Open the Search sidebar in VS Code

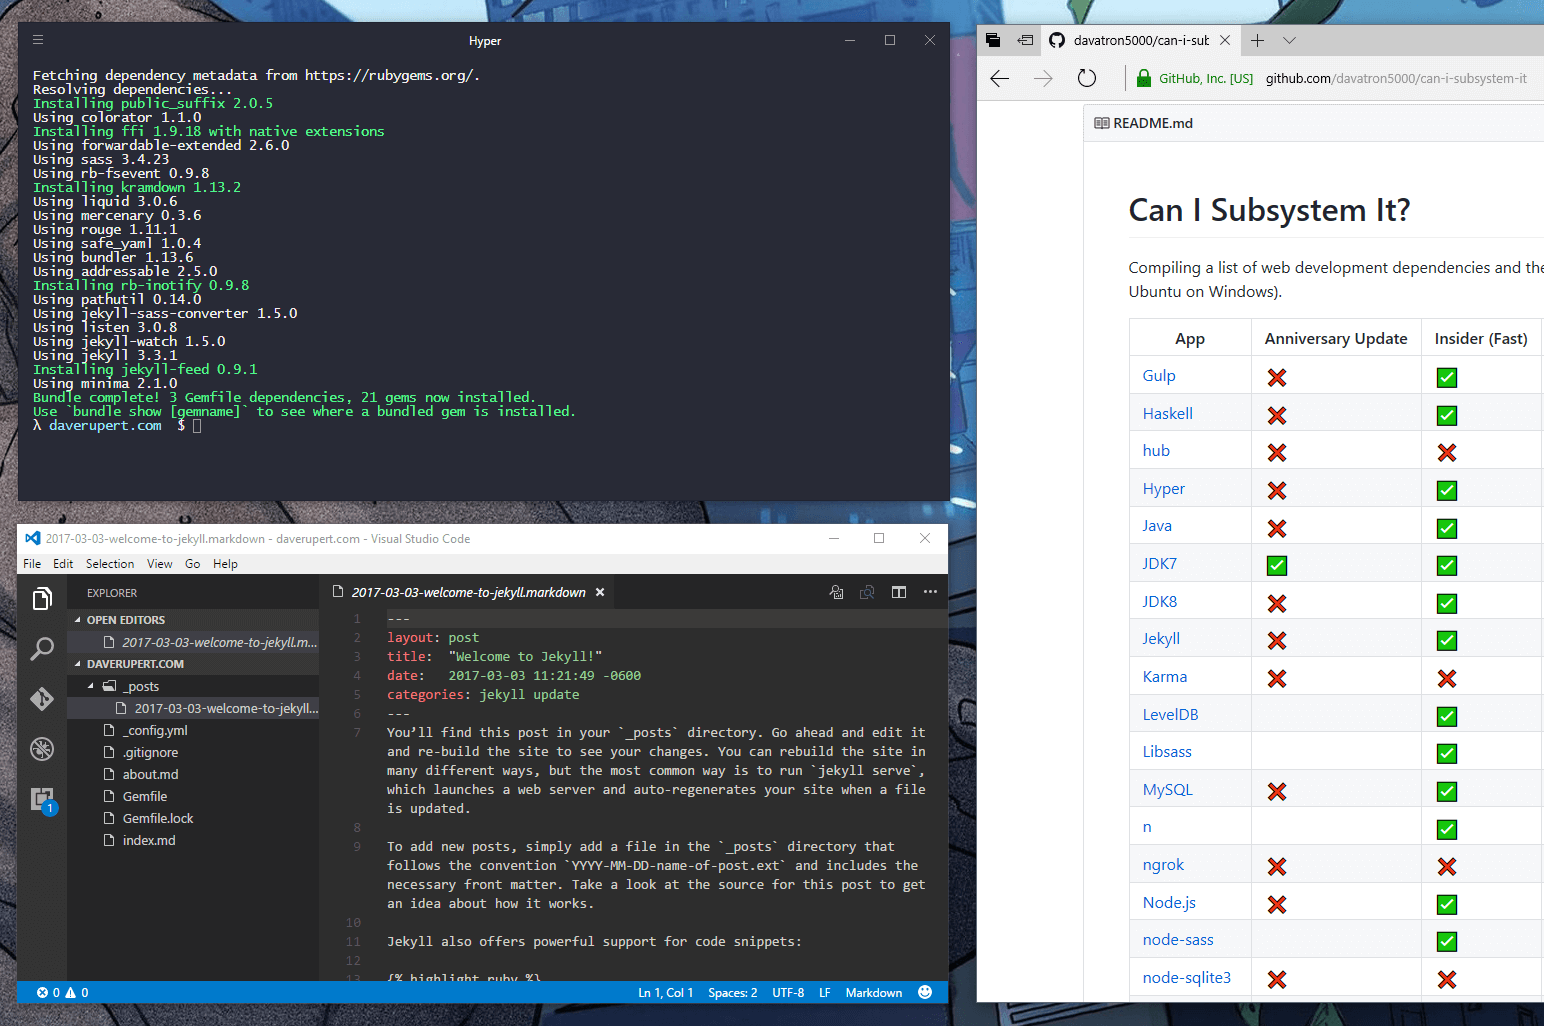click(42, 649)
